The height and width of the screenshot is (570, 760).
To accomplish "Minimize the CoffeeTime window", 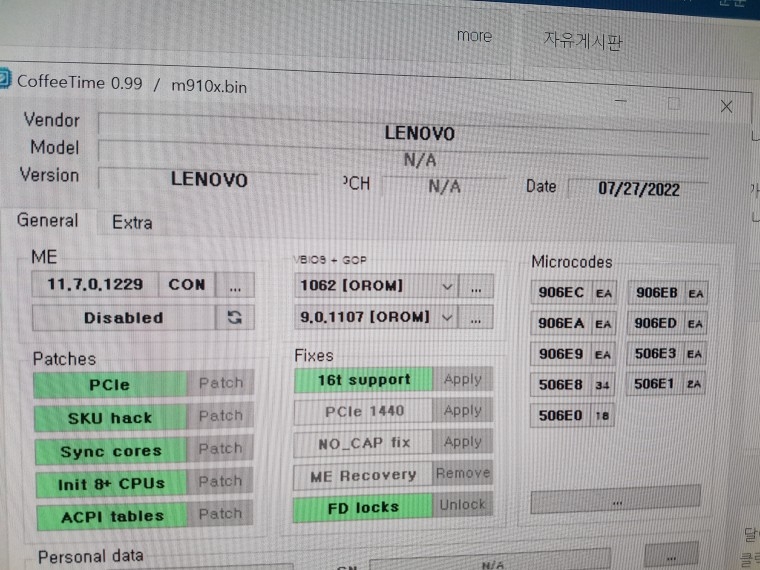I will click(620, 101).
